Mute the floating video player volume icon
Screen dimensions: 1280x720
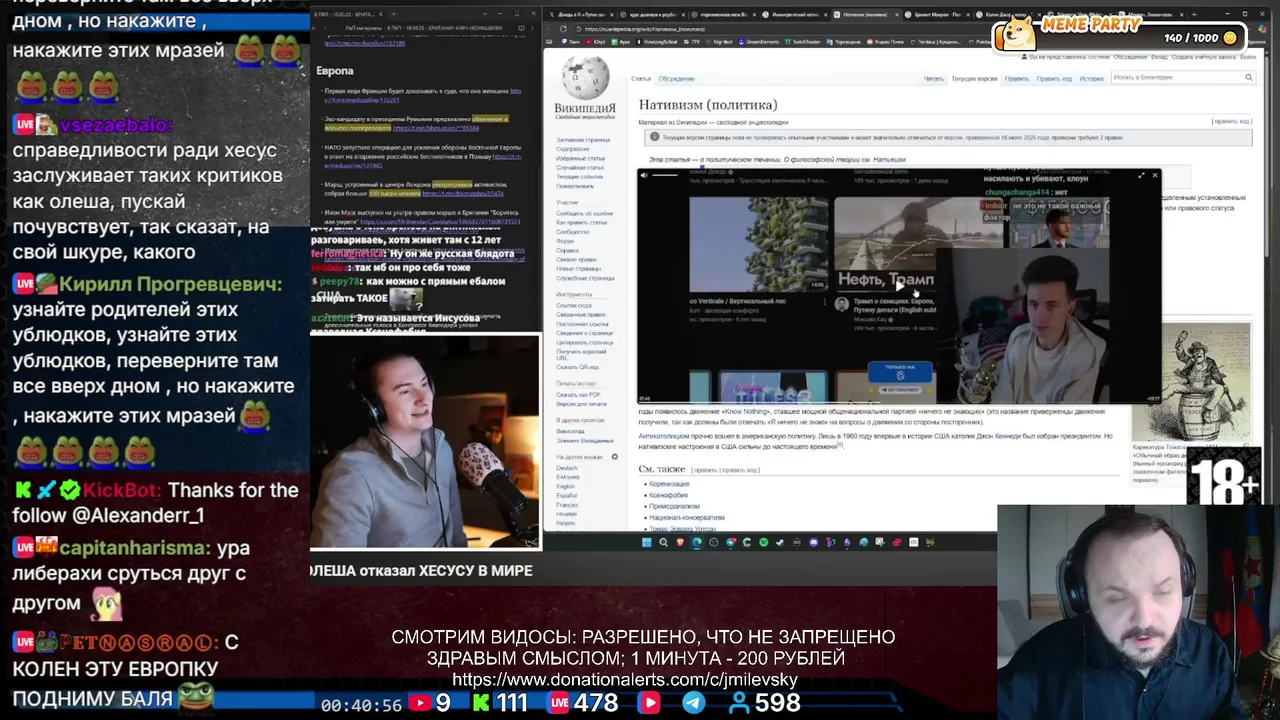click(x=645, y=175)
